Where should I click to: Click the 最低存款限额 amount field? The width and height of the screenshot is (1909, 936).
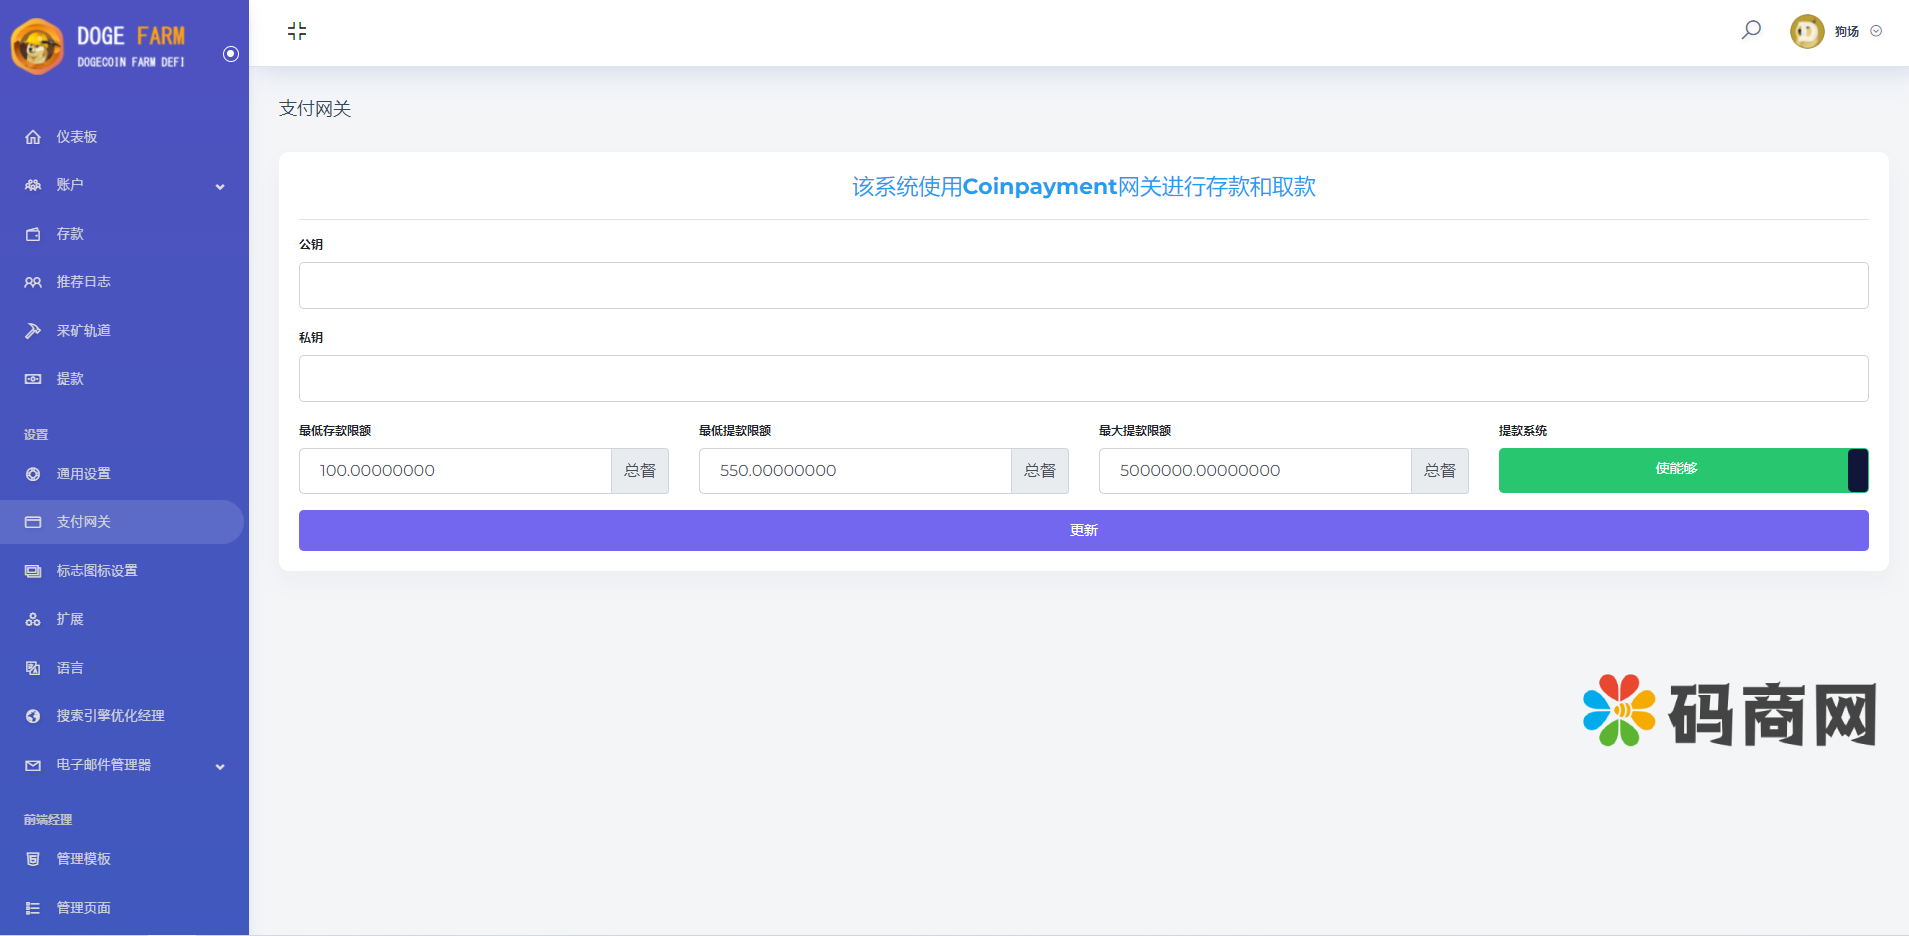455,471
